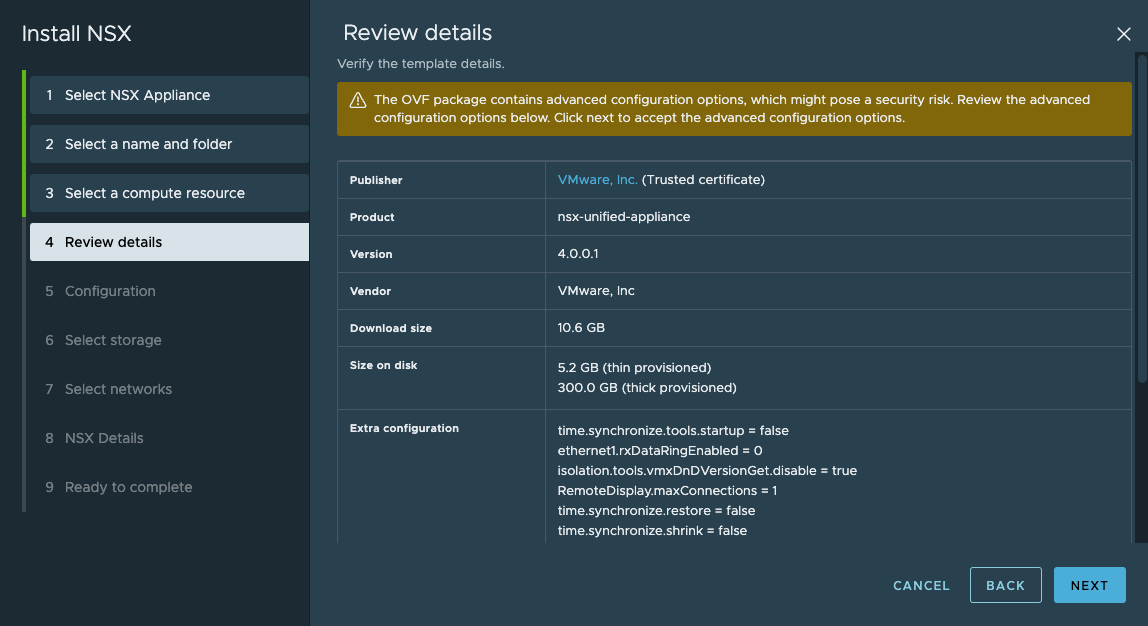Click the Extra configuration row label
The image size is (1148, 626).
click(x=404, y=428)
